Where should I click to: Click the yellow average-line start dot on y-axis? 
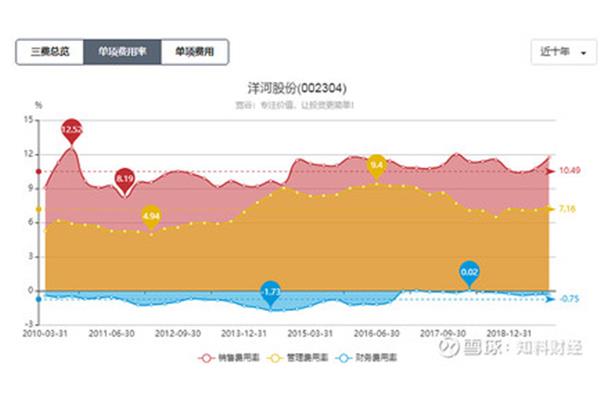point(39,210)
